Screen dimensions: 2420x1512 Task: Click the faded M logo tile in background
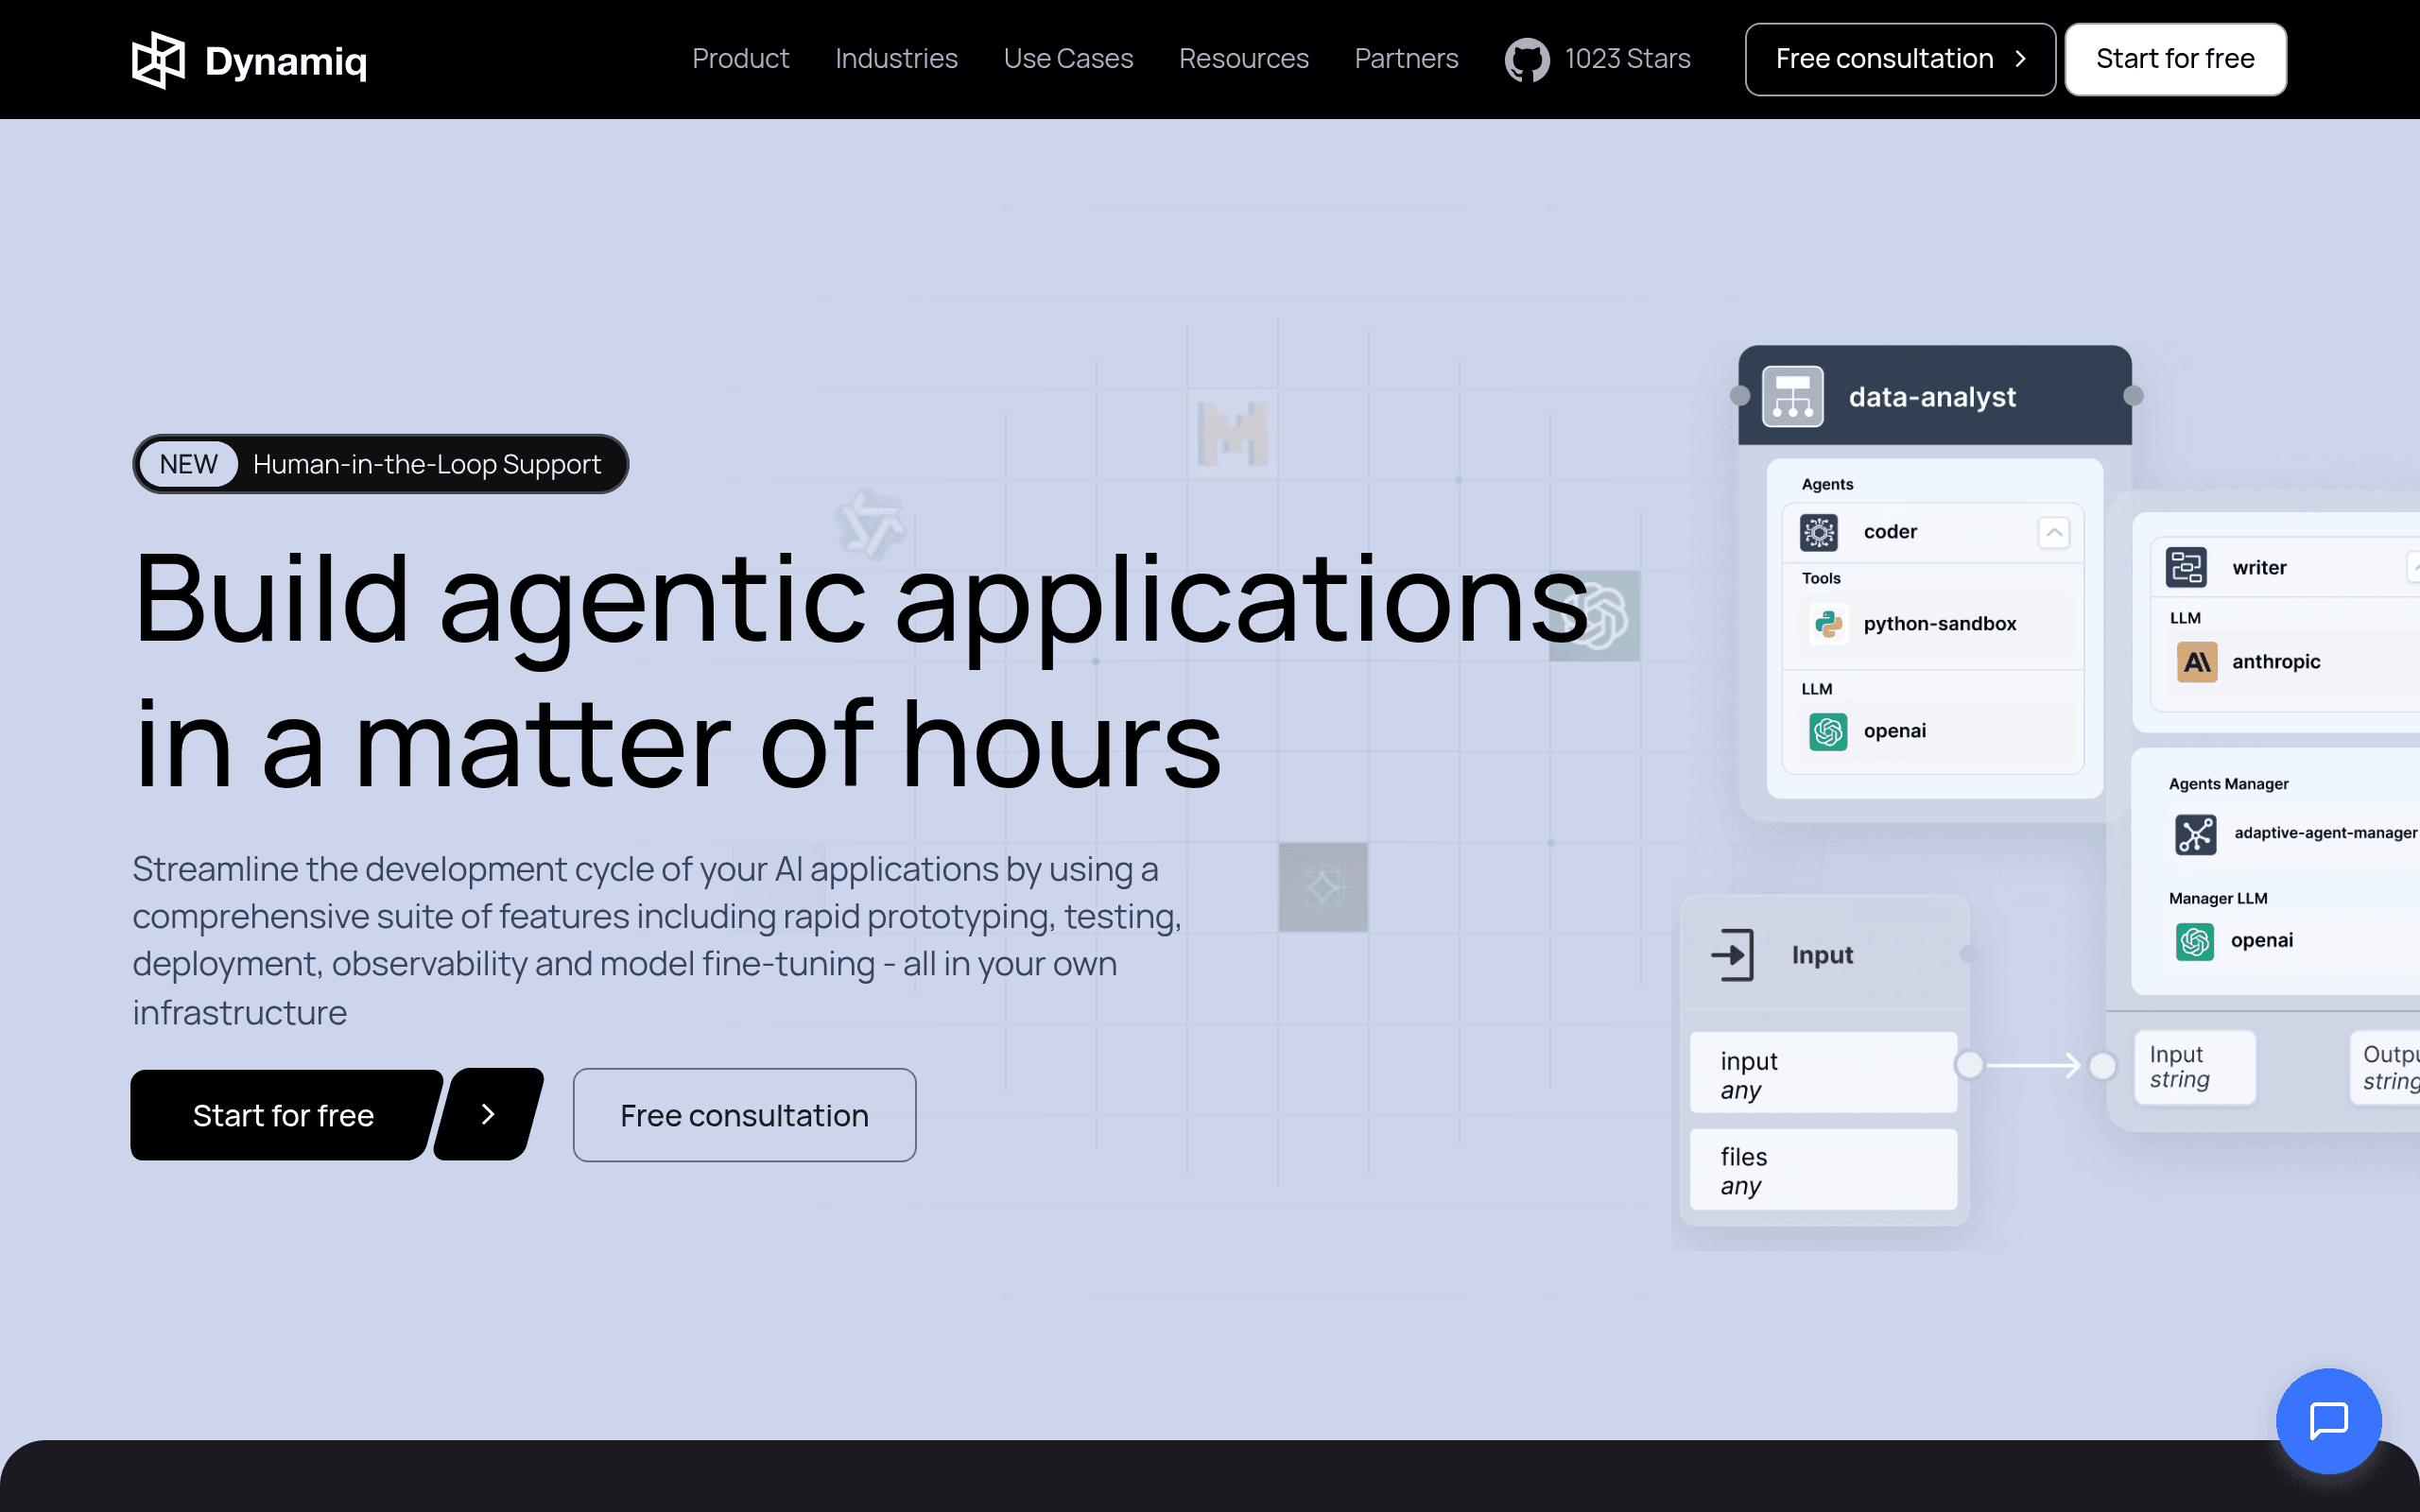click(1232, 434)
